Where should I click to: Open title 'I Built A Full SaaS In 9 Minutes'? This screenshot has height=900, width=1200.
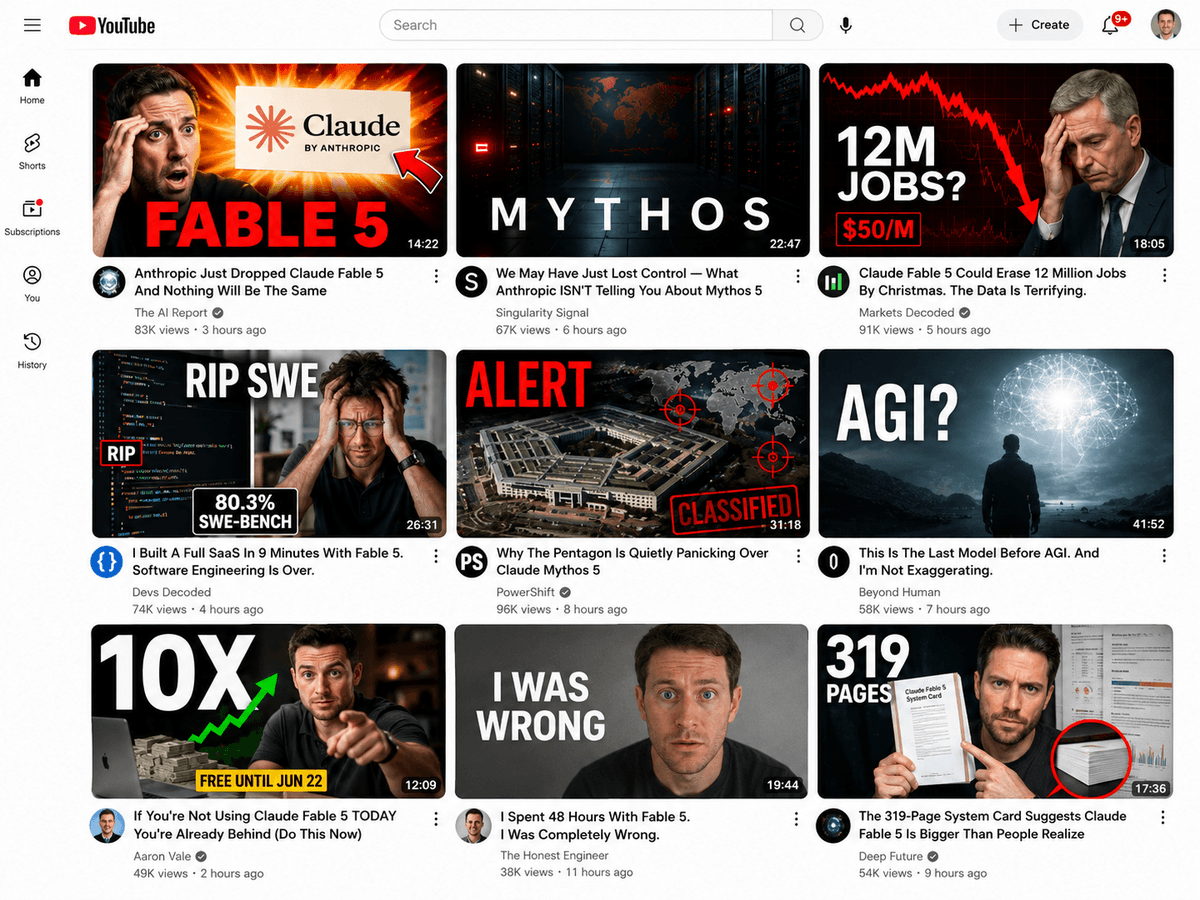click(268, 561)
